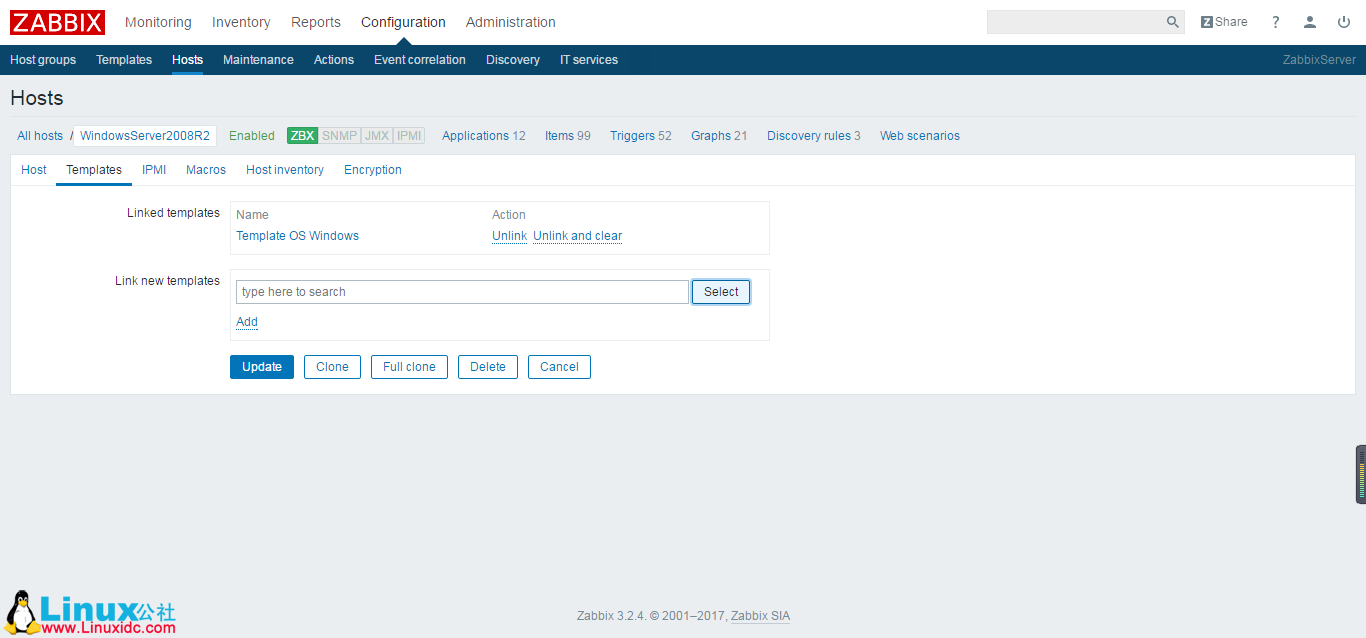Click the IPMI interface status badge

[x=408, y=135]
